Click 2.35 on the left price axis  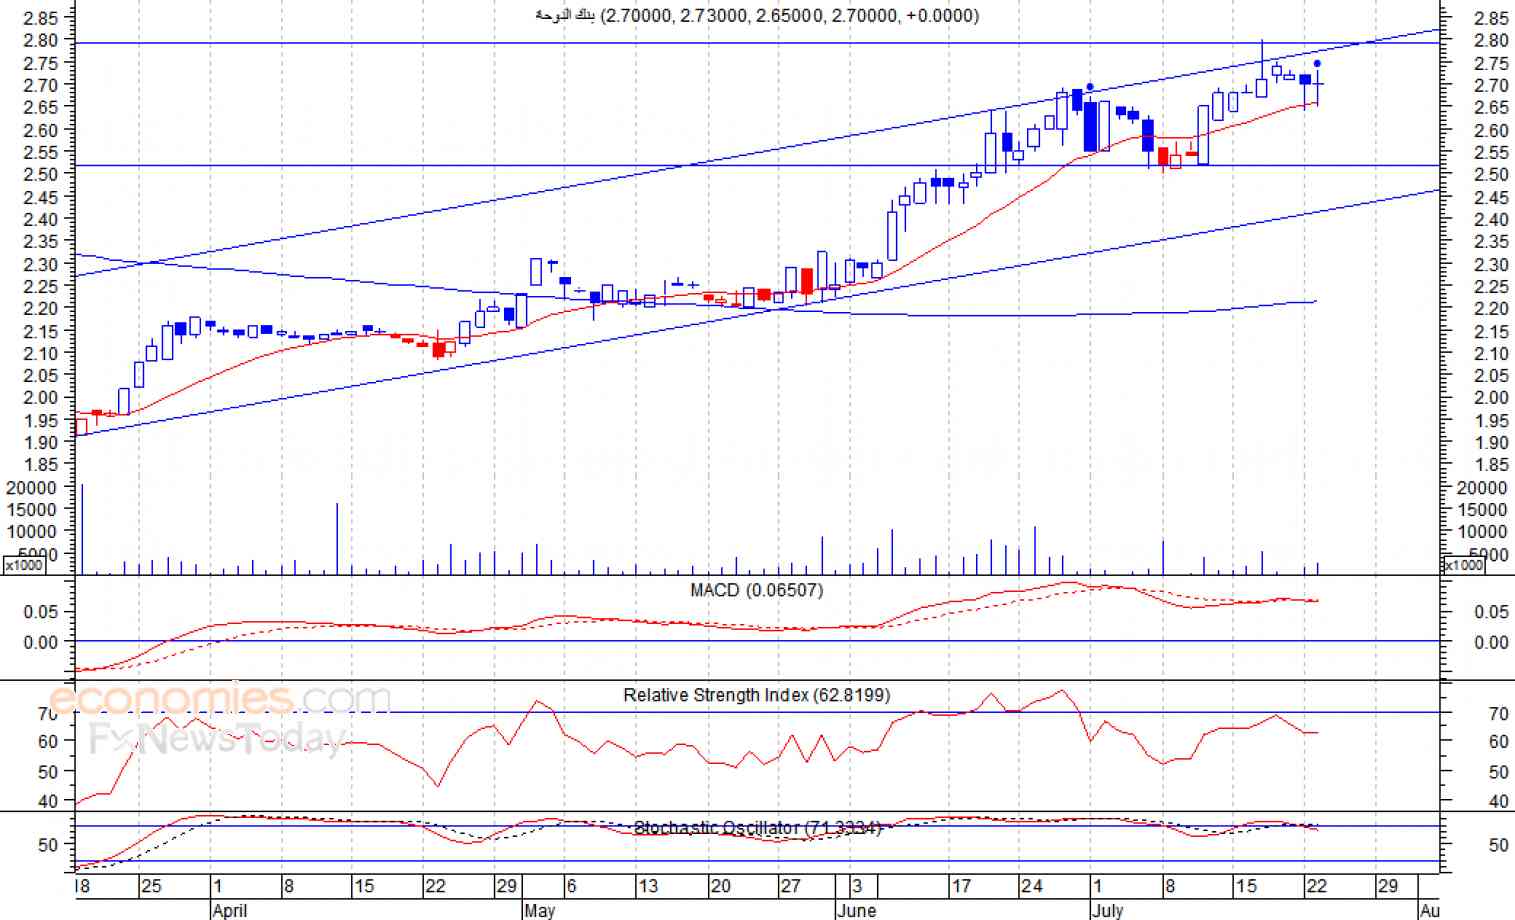coord(41,241)
